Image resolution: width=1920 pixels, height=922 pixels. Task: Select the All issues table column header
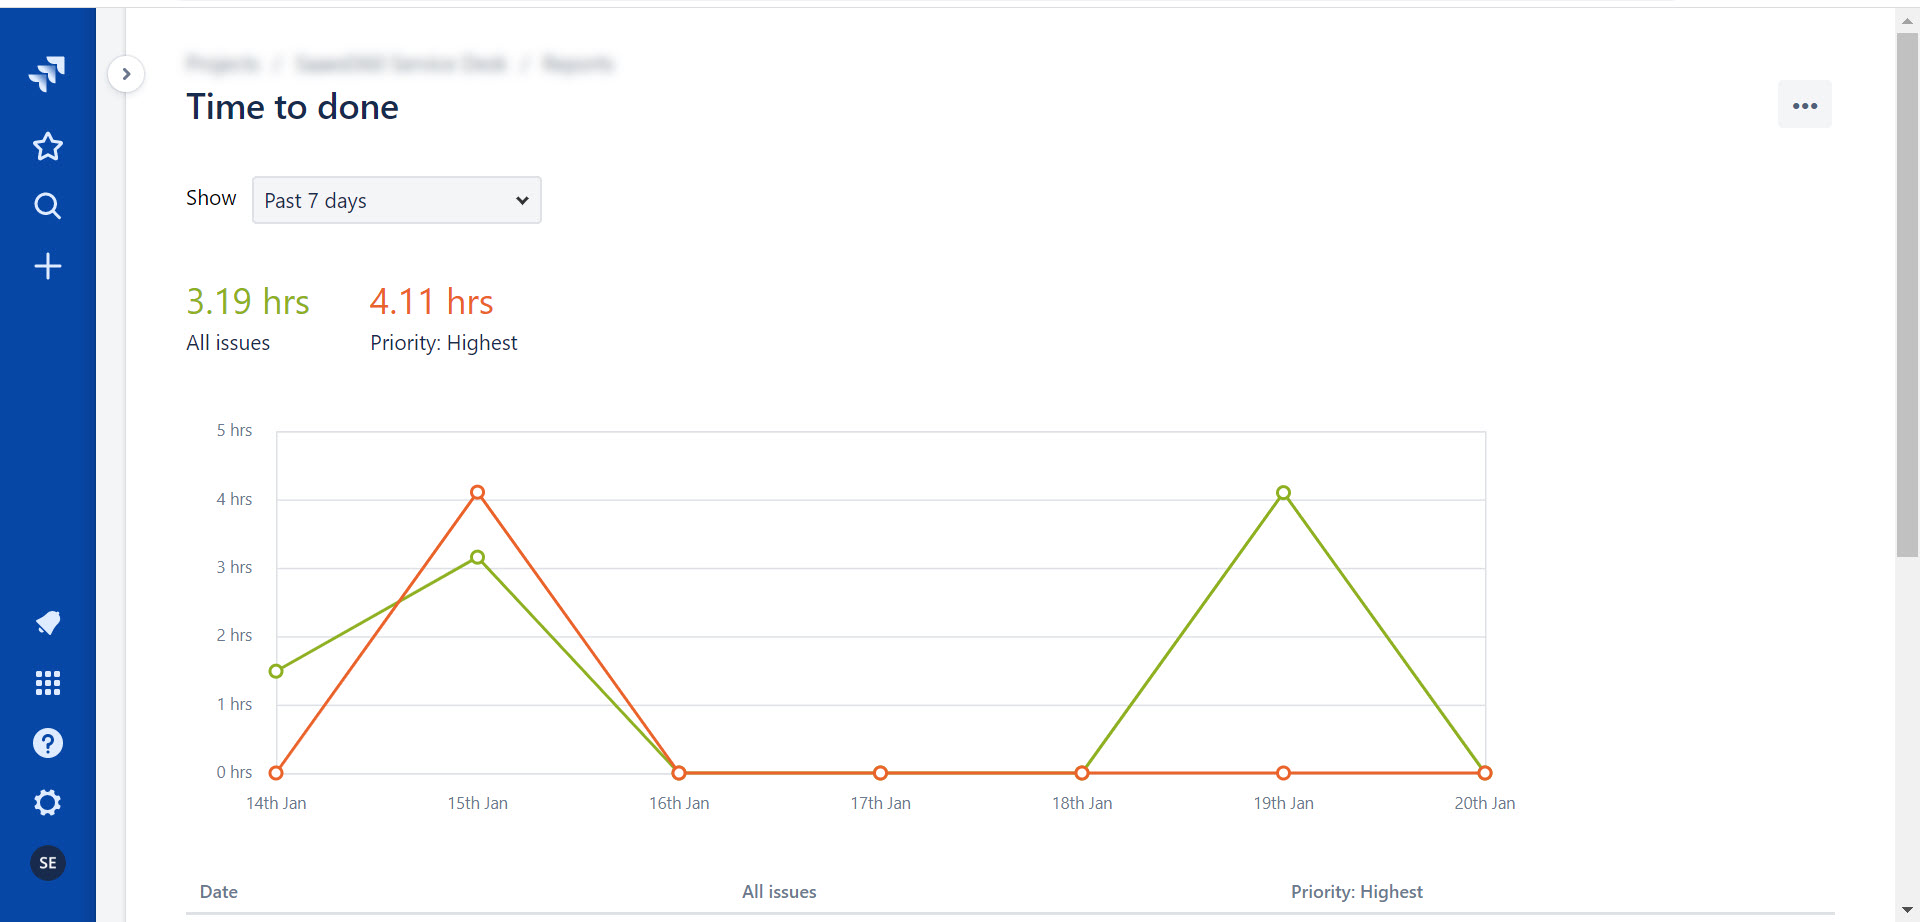point(779,891)
